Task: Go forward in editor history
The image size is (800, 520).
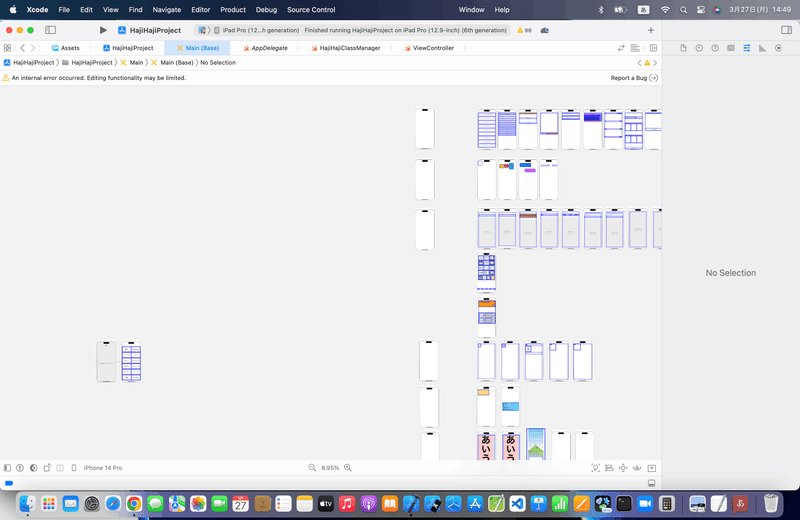Action: point(33,48)
